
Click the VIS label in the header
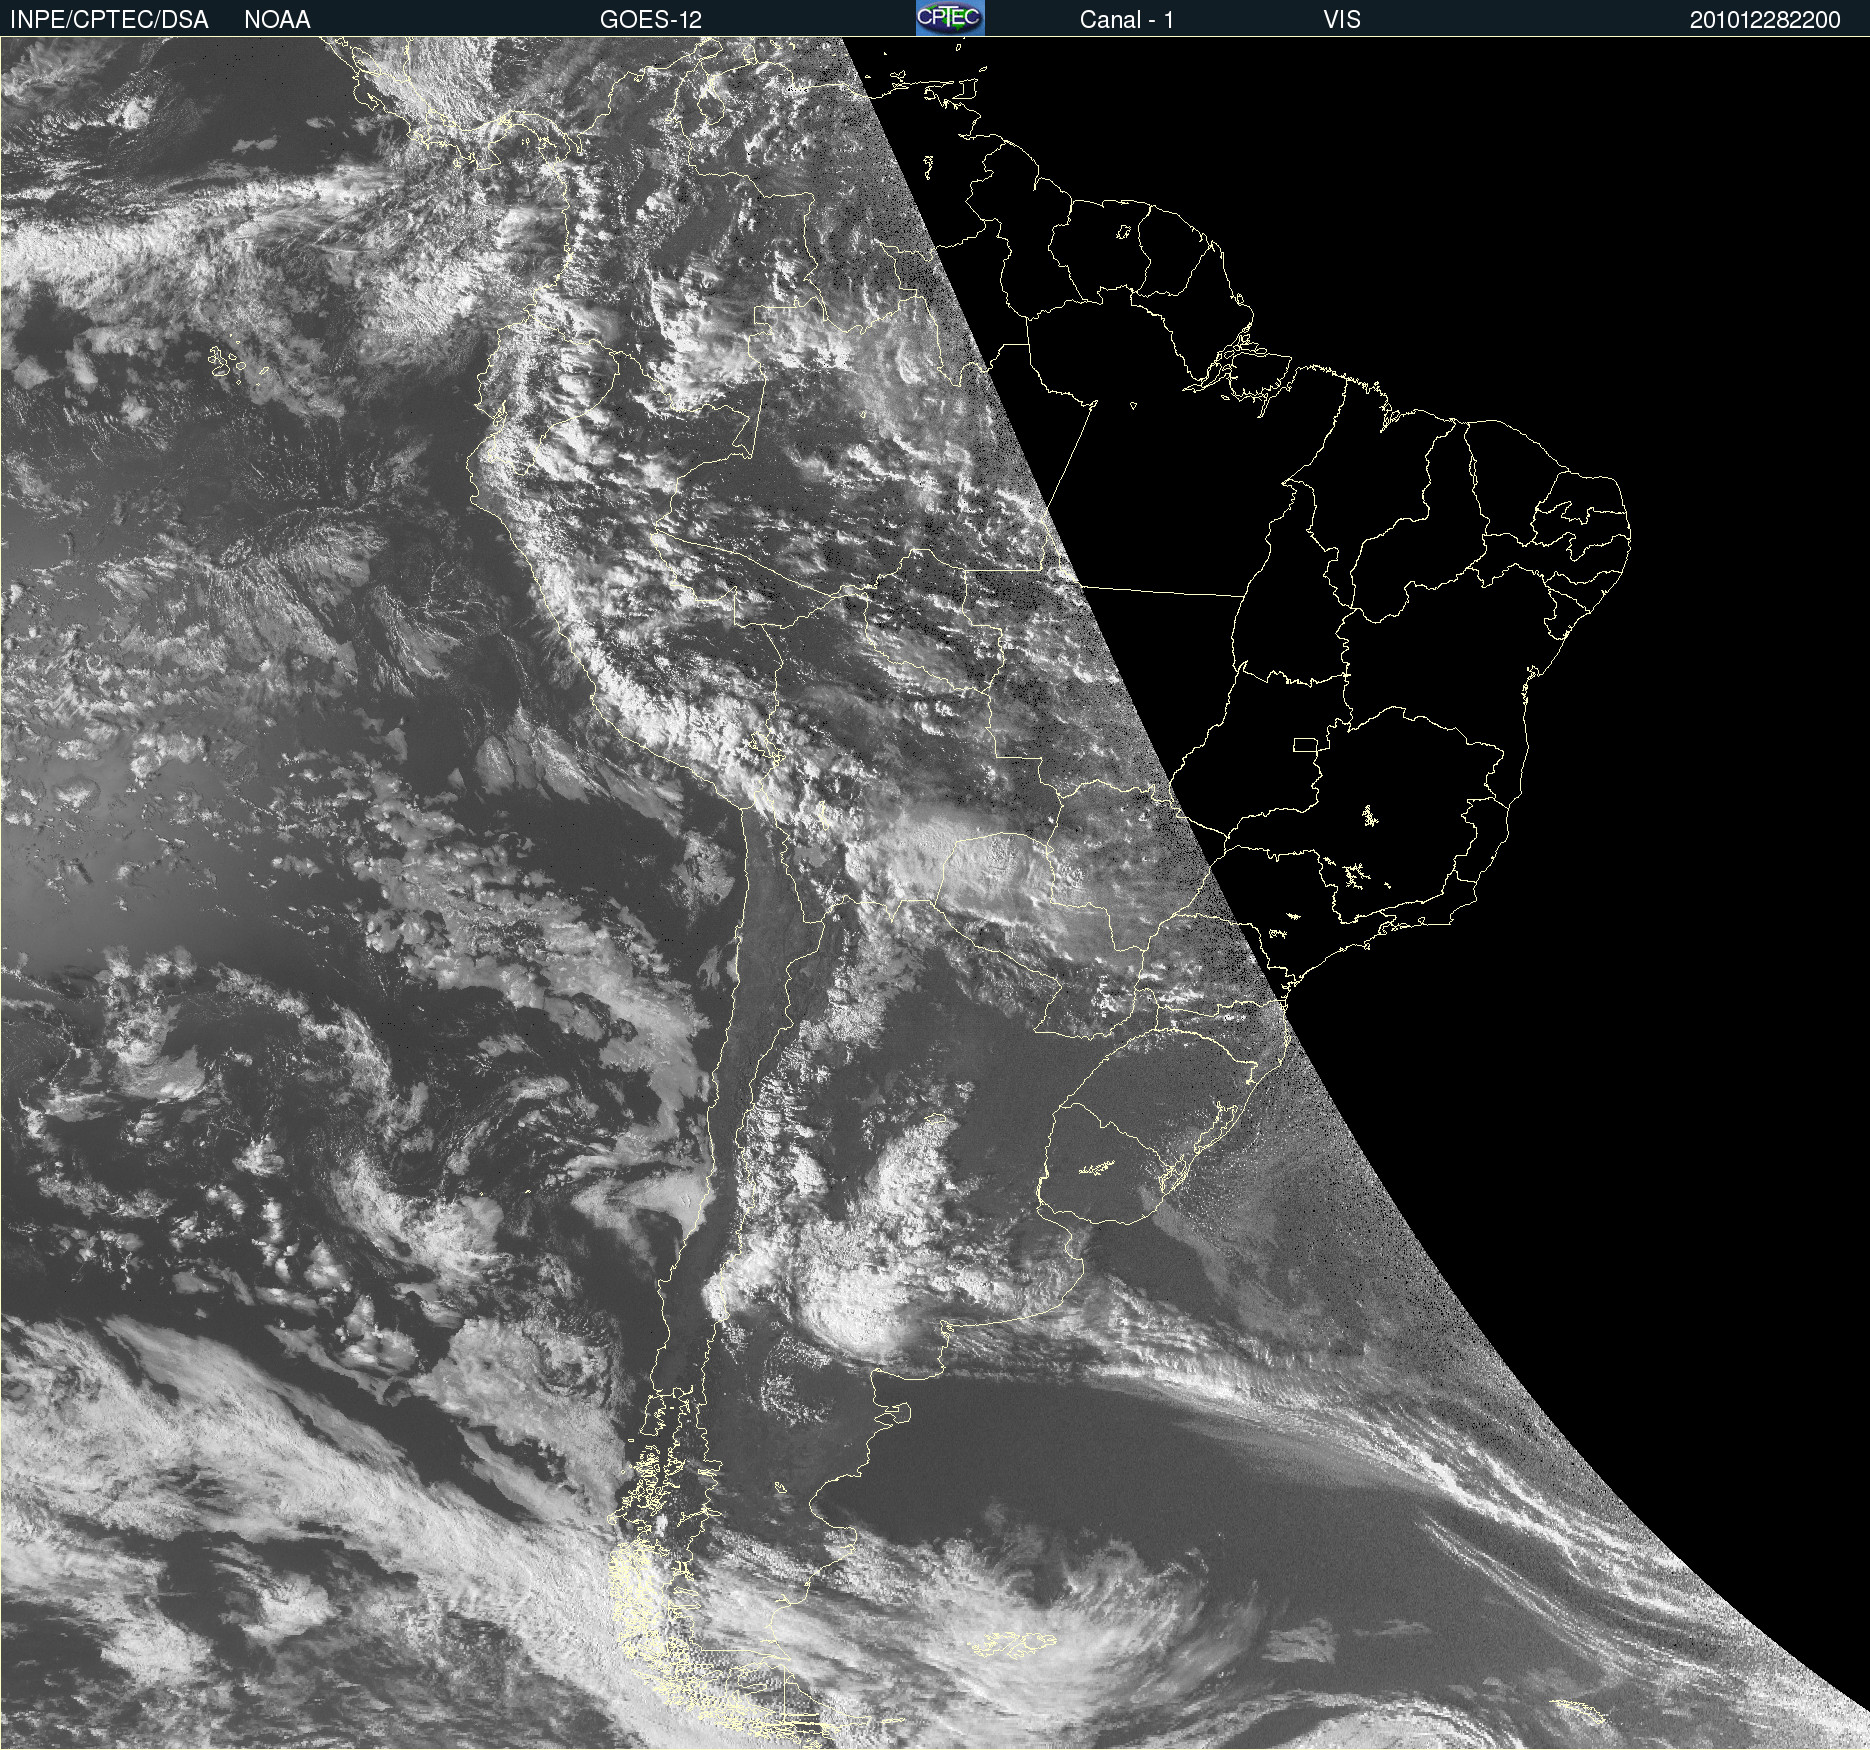[1342, 20]
